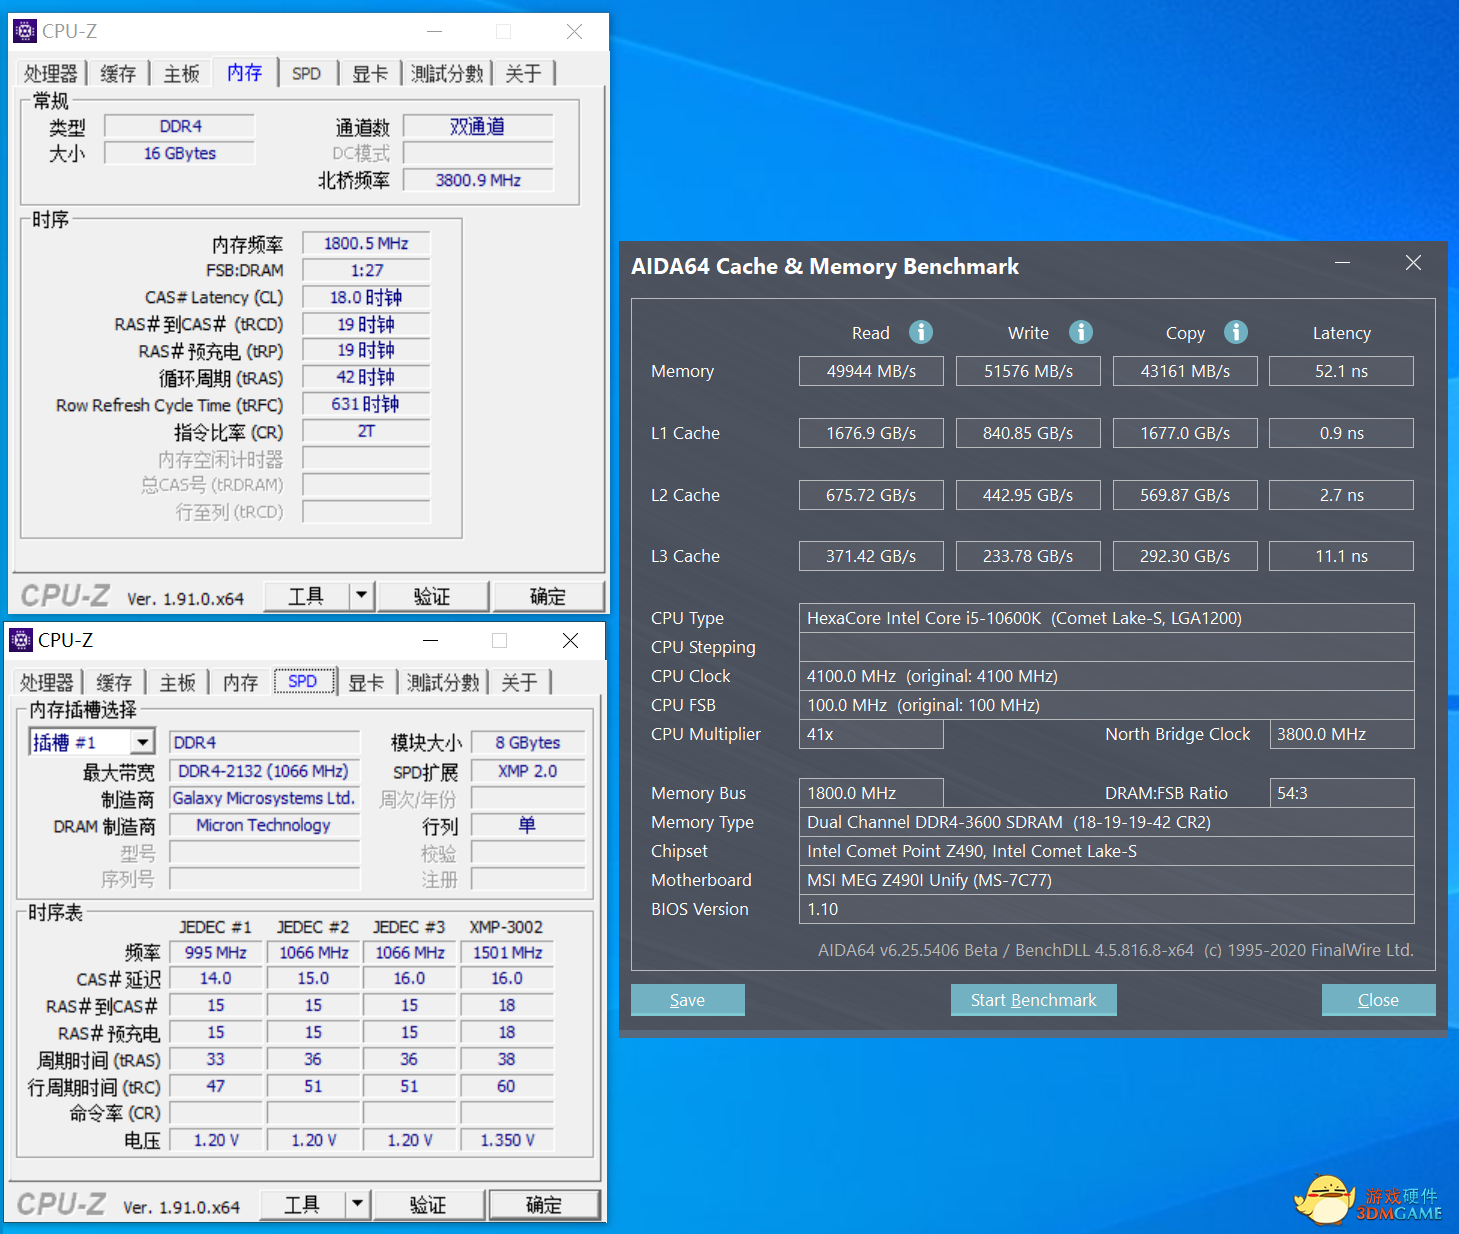The height and width of the screenshot is (1234, 1459).
Task: Click 最大带宽 field DDR4-2132 (1066 MHz)
Action: (x=264, y=771)
